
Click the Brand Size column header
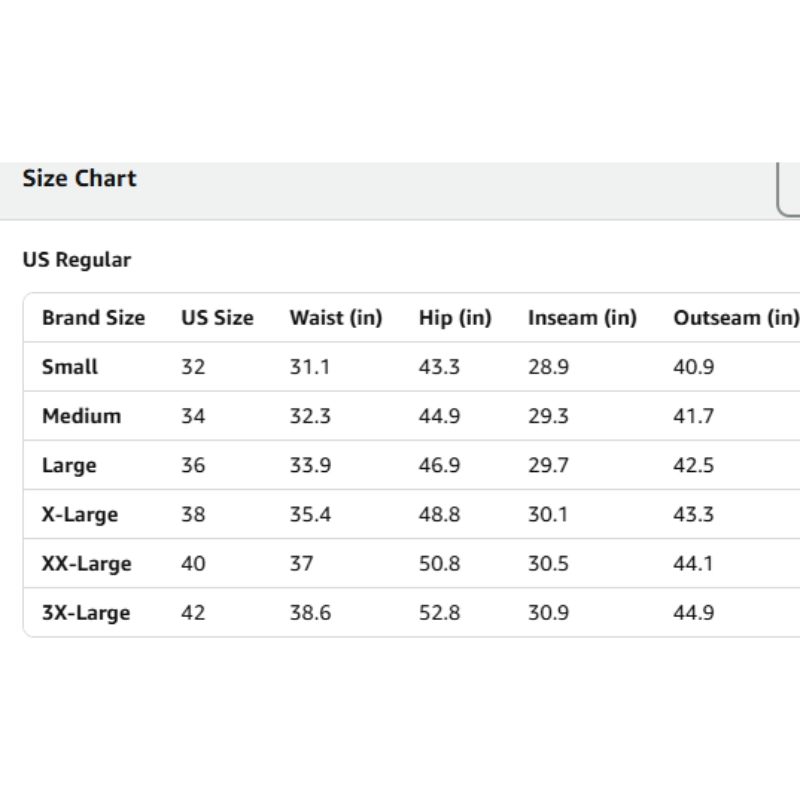pos(93,318)
